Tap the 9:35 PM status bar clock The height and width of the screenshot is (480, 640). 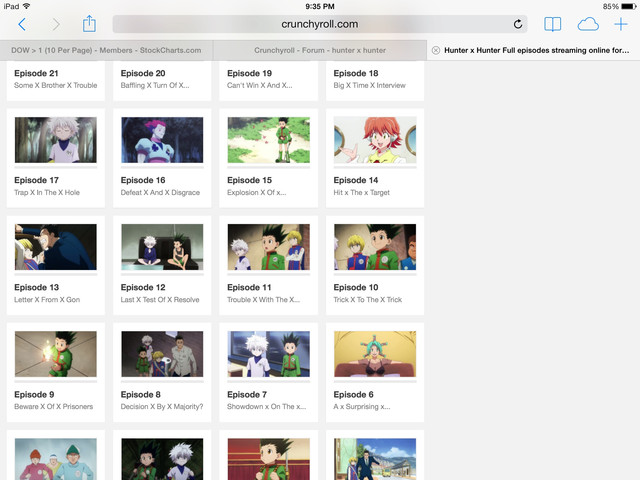point(320,7)
